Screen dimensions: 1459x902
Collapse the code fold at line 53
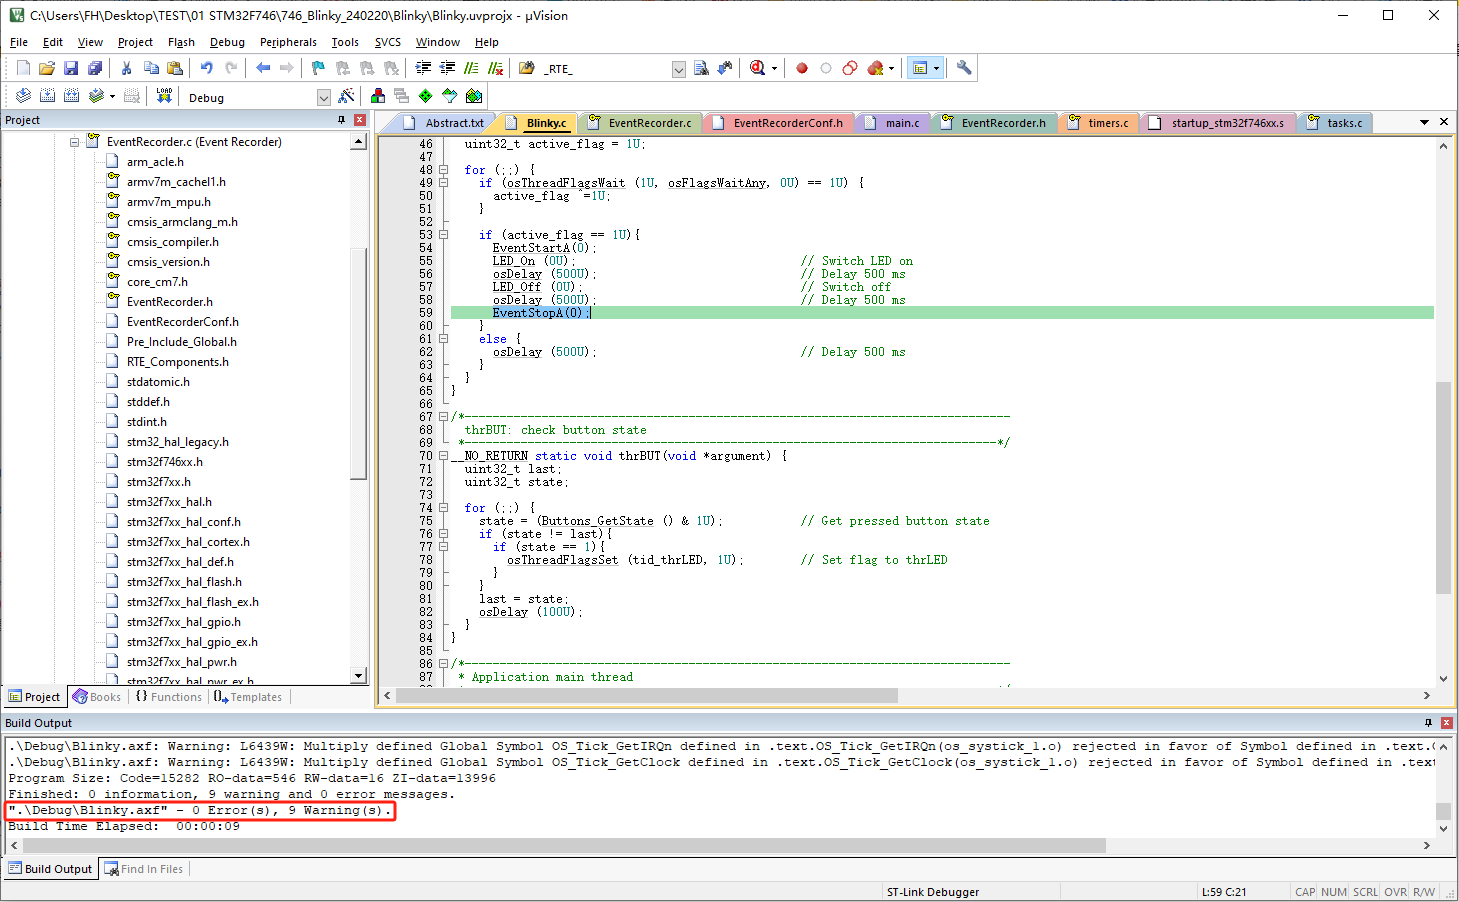pos(443,235)
